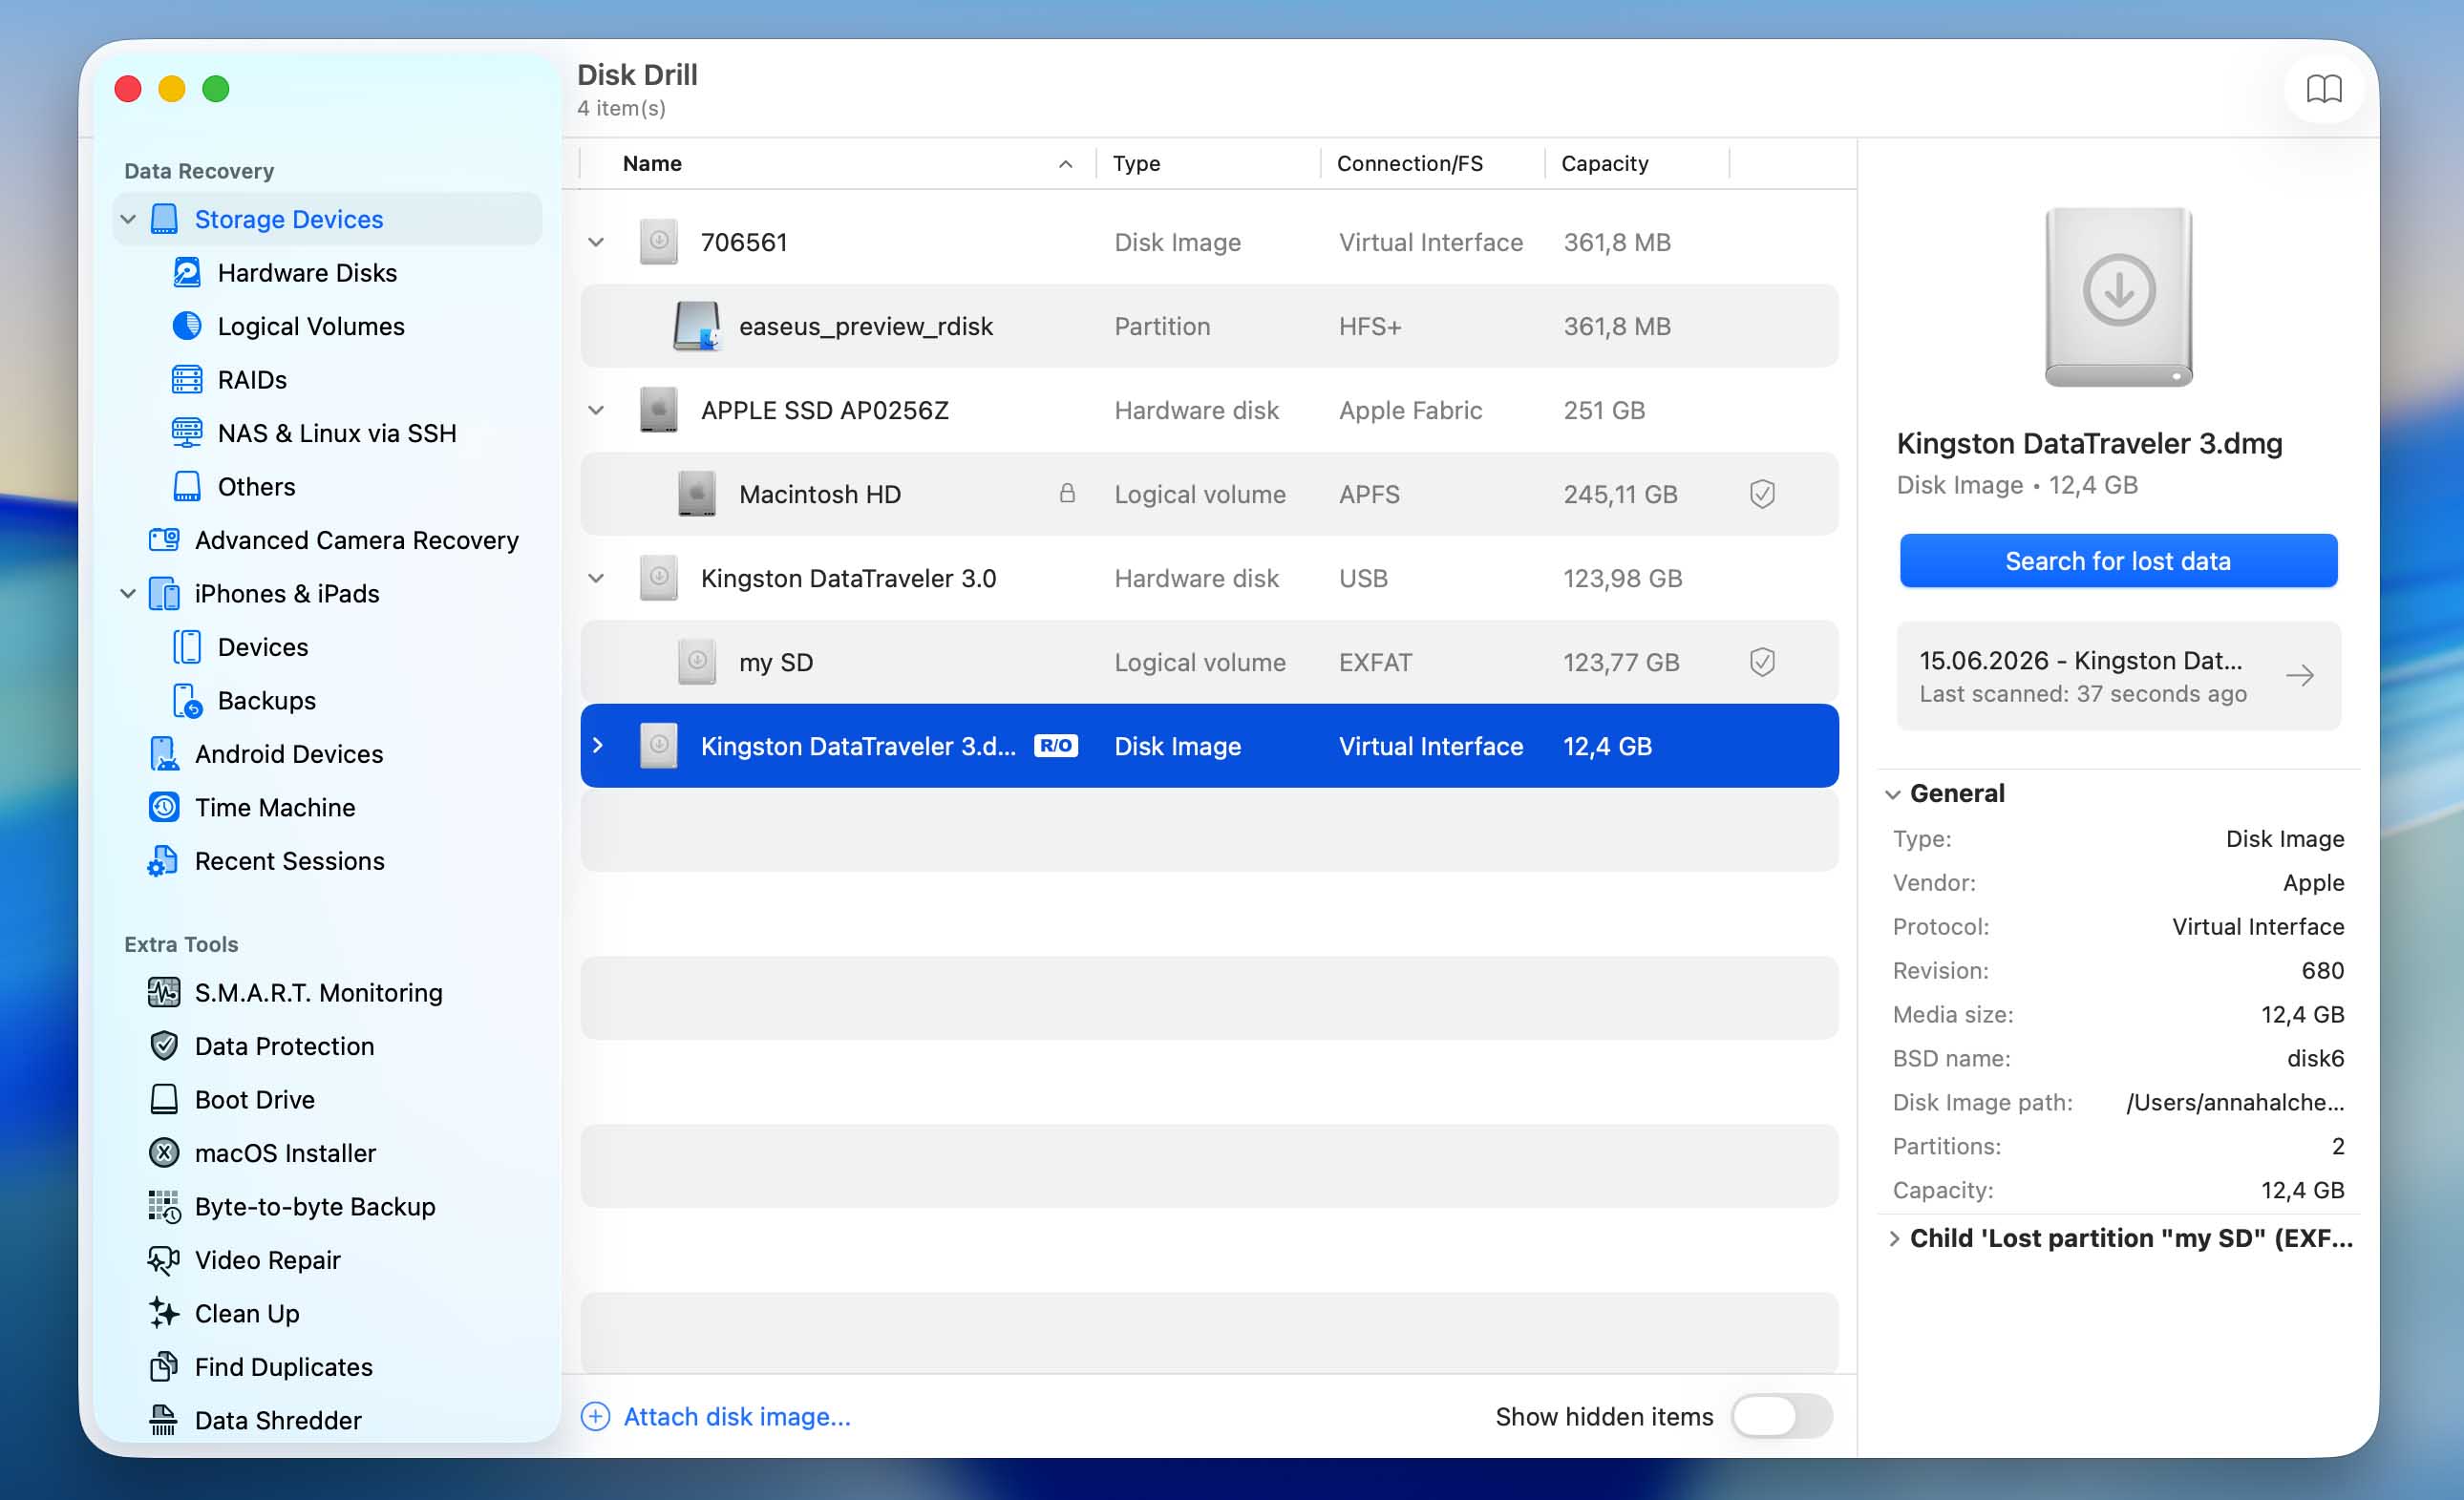Collapse the Kingston DataTraveler 3.0 row
The width and height of the screenshot is (2464, 1500).
click(596, 578)
